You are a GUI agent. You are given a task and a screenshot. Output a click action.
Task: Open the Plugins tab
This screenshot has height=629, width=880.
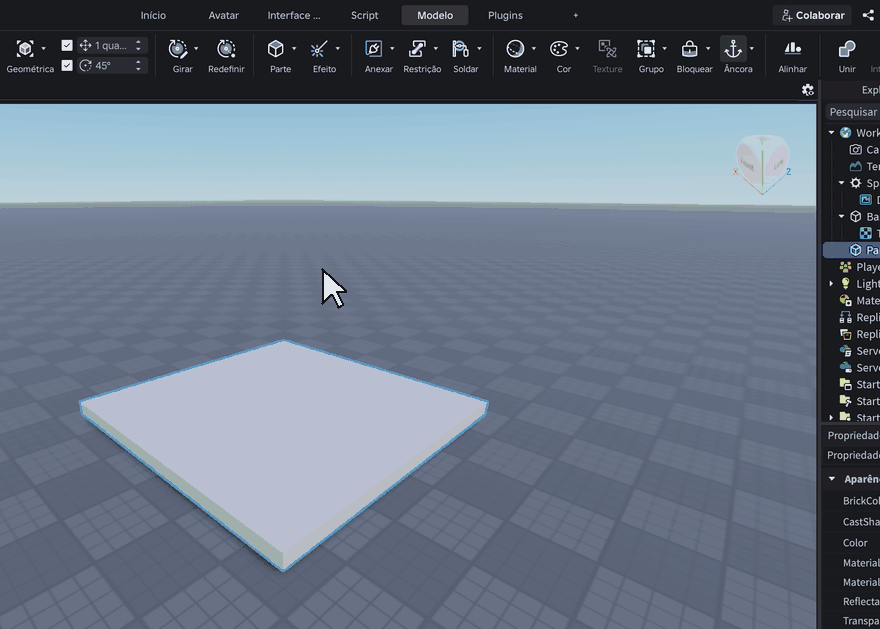(505, 15)
